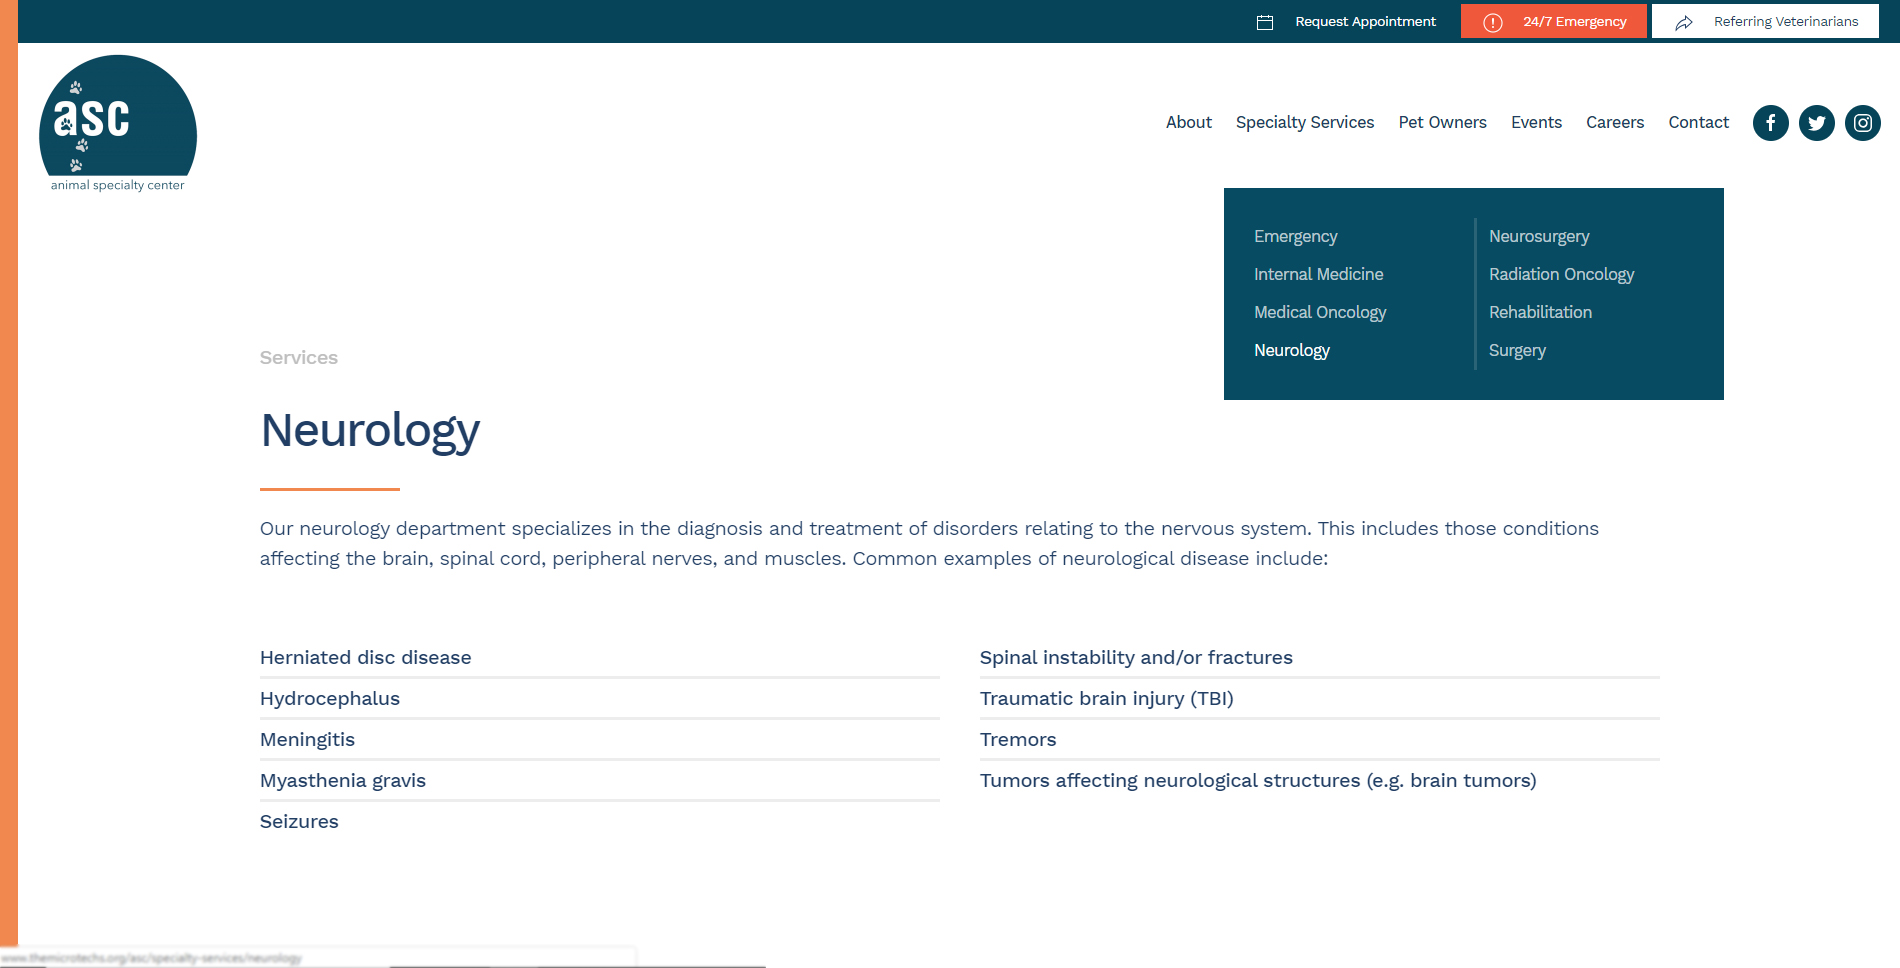The image size is (1900, 968).
Task: Open the About menu
Action: click(1188, 122)
